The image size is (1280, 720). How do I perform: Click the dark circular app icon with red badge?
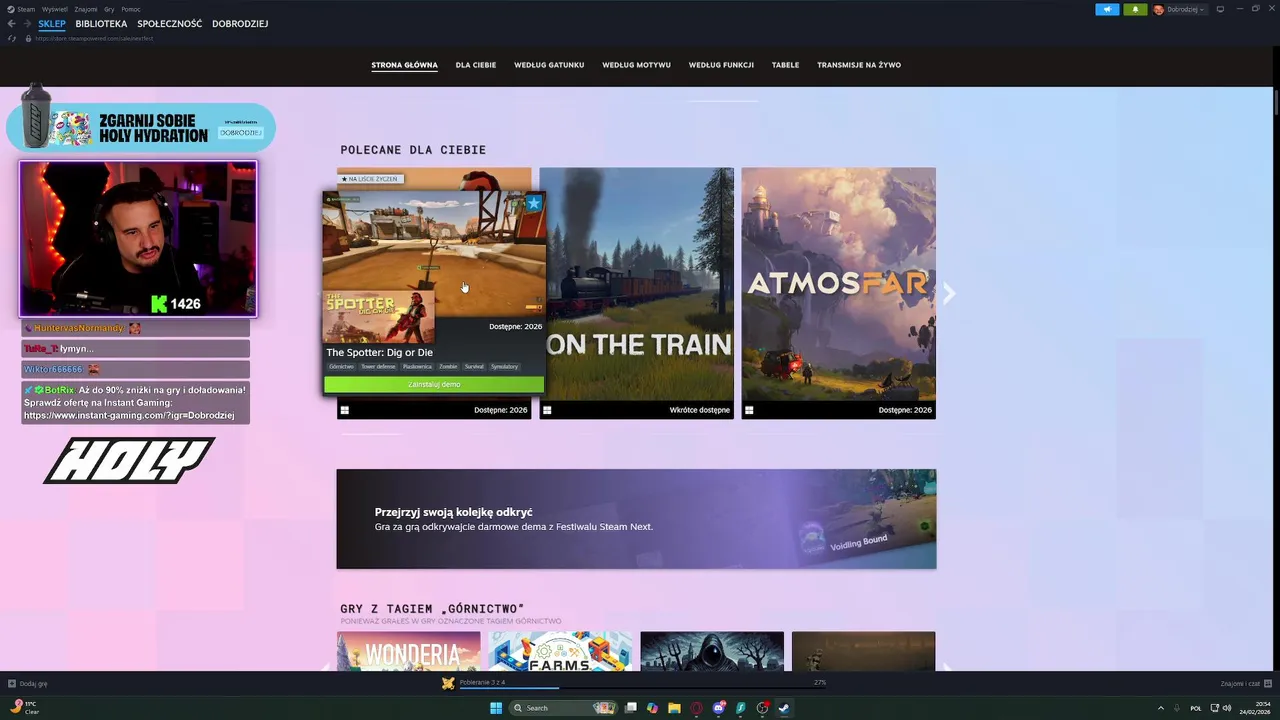pos(762,708)
